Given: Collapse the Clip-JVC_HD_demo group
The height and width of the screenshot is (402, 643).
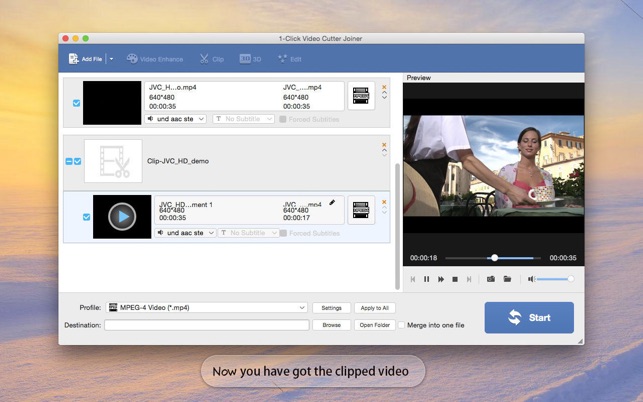Looking at the screenshot, I should click(68, 161).
